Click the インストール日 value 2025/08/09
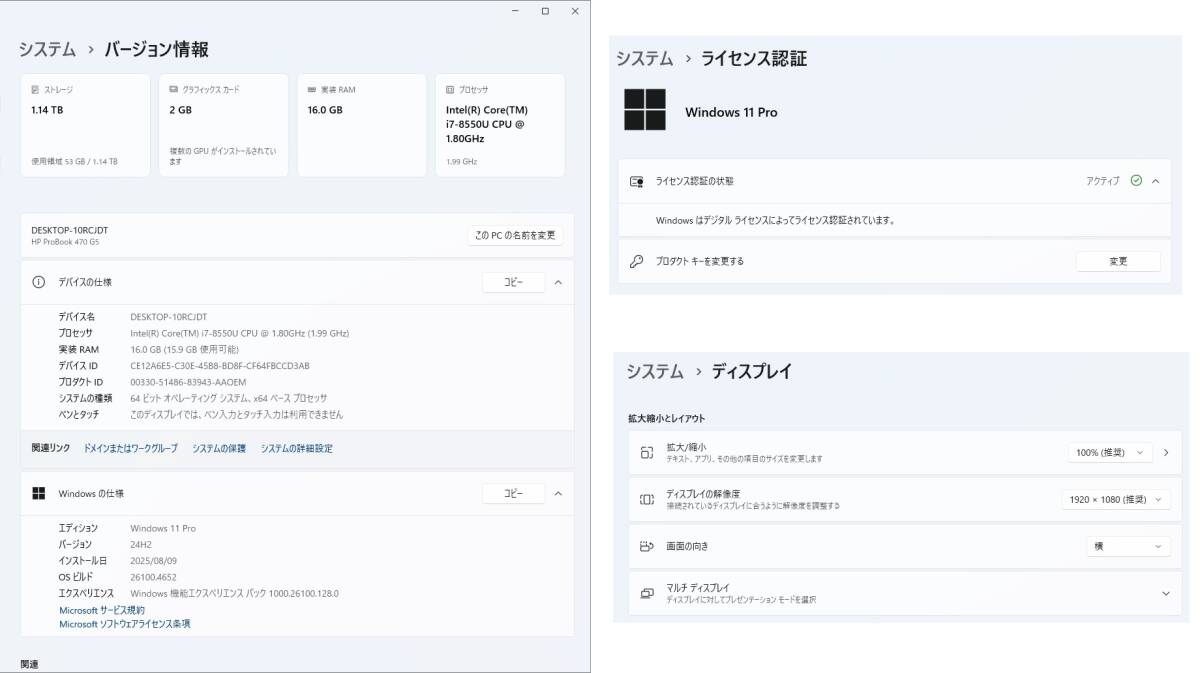Viewport: 1200px width, 673px height. [153, 560]
